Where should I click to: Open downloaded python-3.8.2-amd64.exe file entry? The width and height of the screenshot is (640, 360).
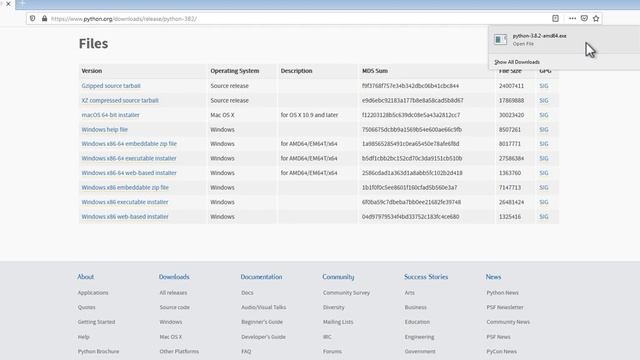click(x=564, y=40)
